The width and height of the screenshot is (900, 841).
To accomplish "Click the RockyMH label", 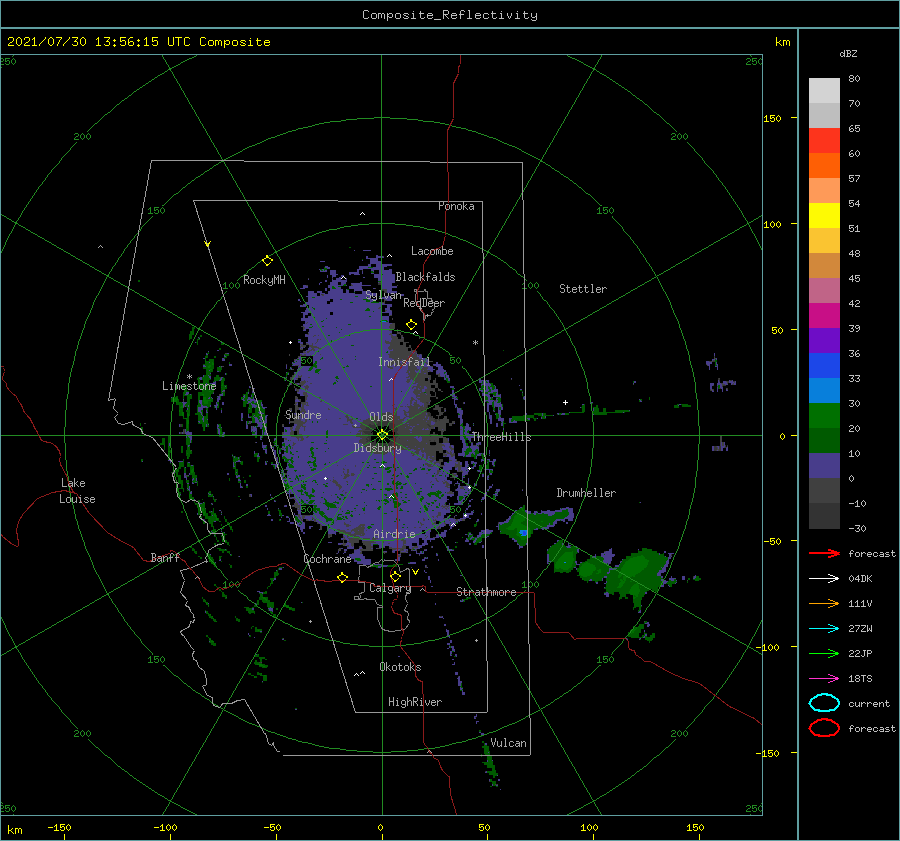I will click(264, 280).
